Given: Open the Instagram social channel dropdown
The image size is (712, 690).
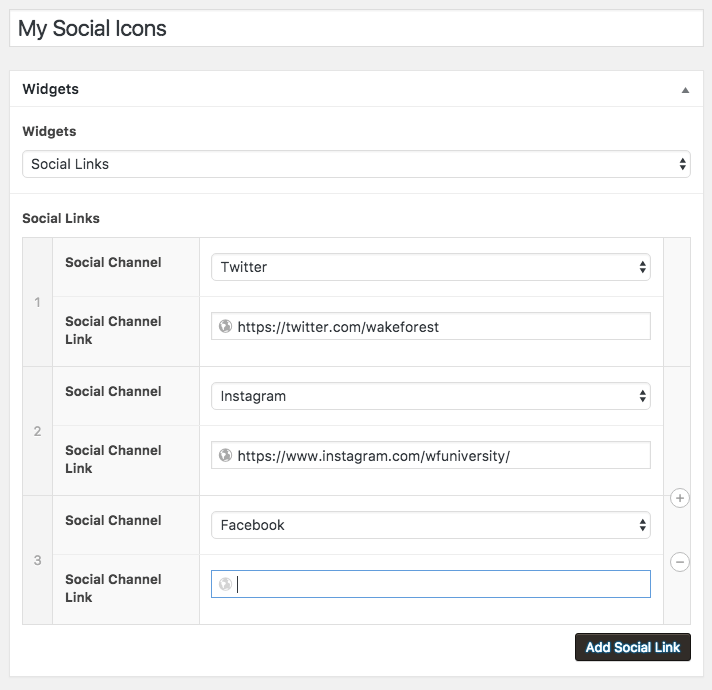Looking at the screenshot, I should coord(430,396).
